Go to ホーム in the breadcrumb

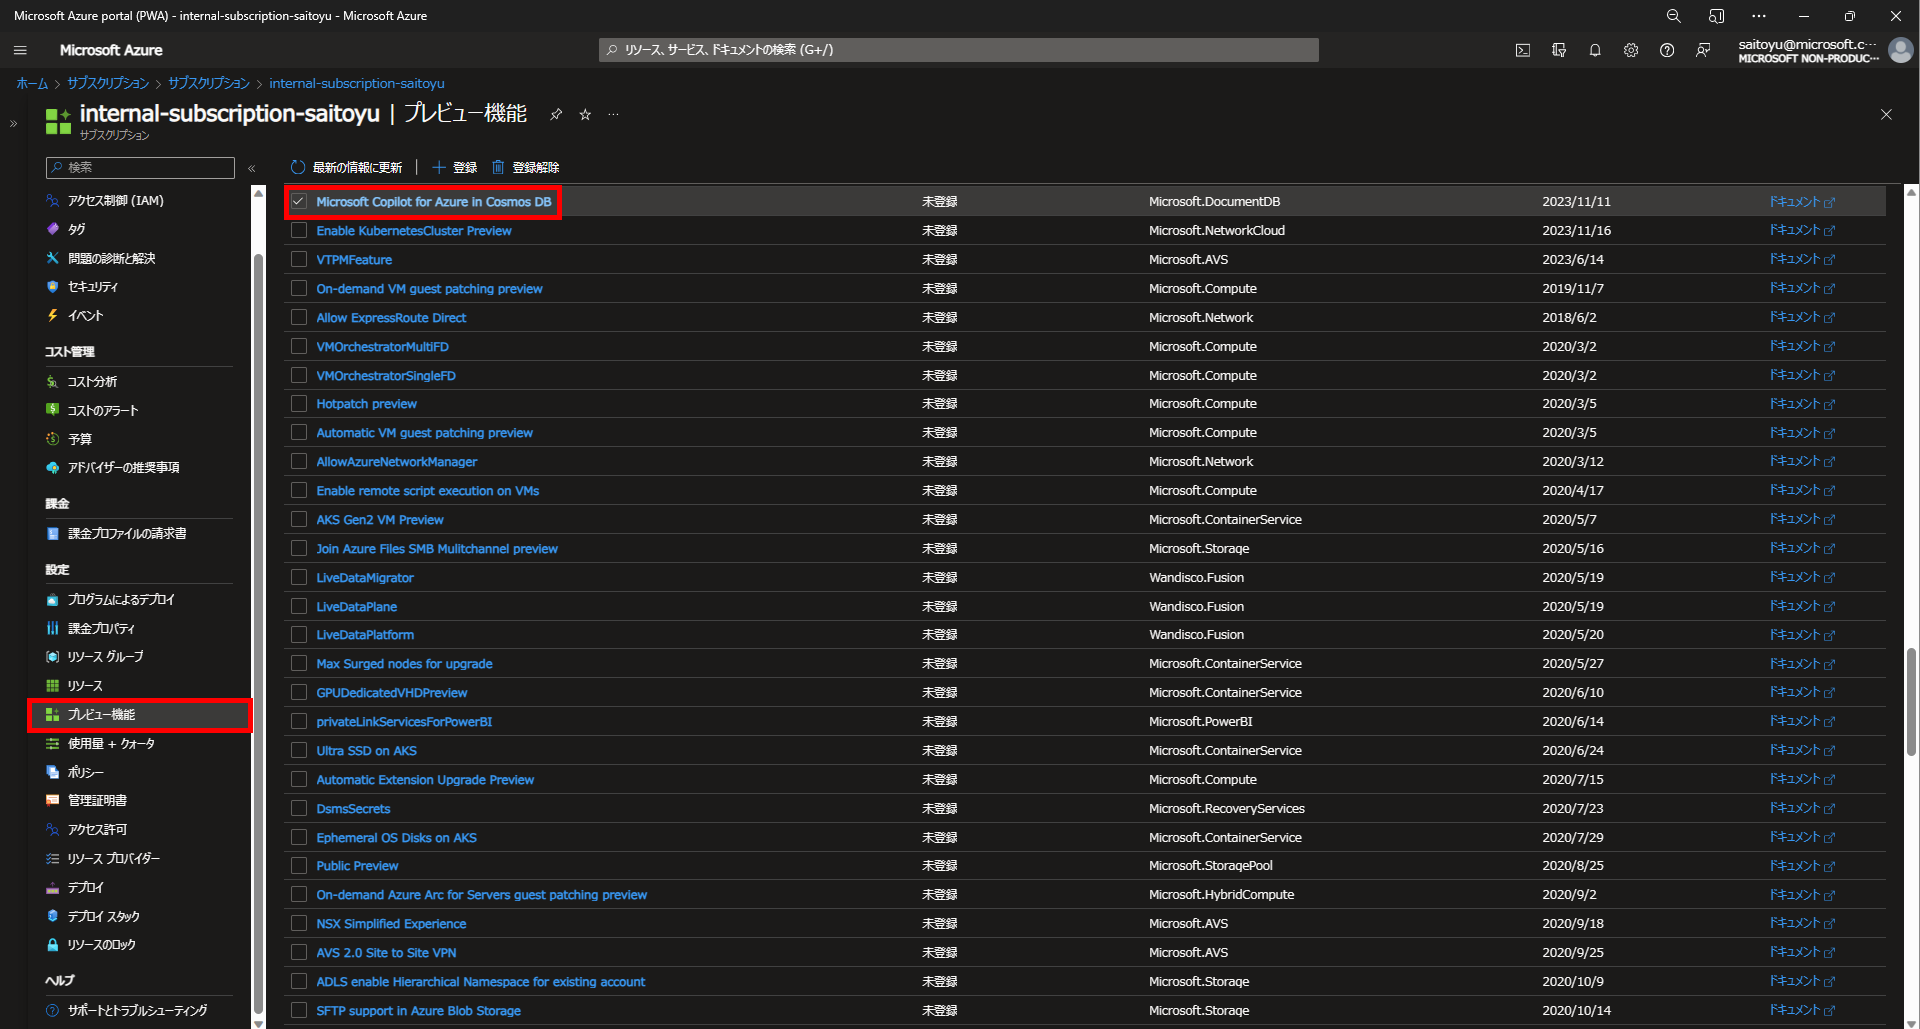click(32, 84)
